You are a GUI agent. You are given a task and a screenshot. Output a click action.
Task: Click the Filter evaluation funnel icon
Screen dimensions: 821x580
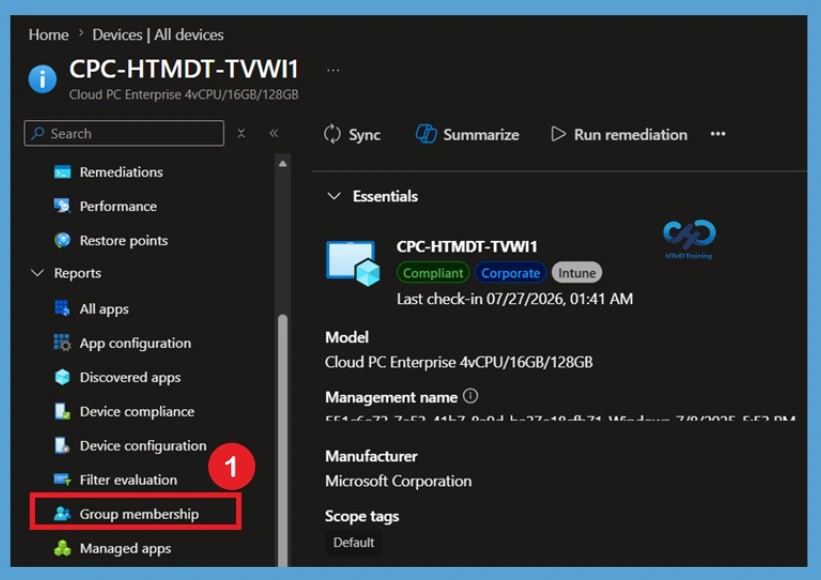62,479
